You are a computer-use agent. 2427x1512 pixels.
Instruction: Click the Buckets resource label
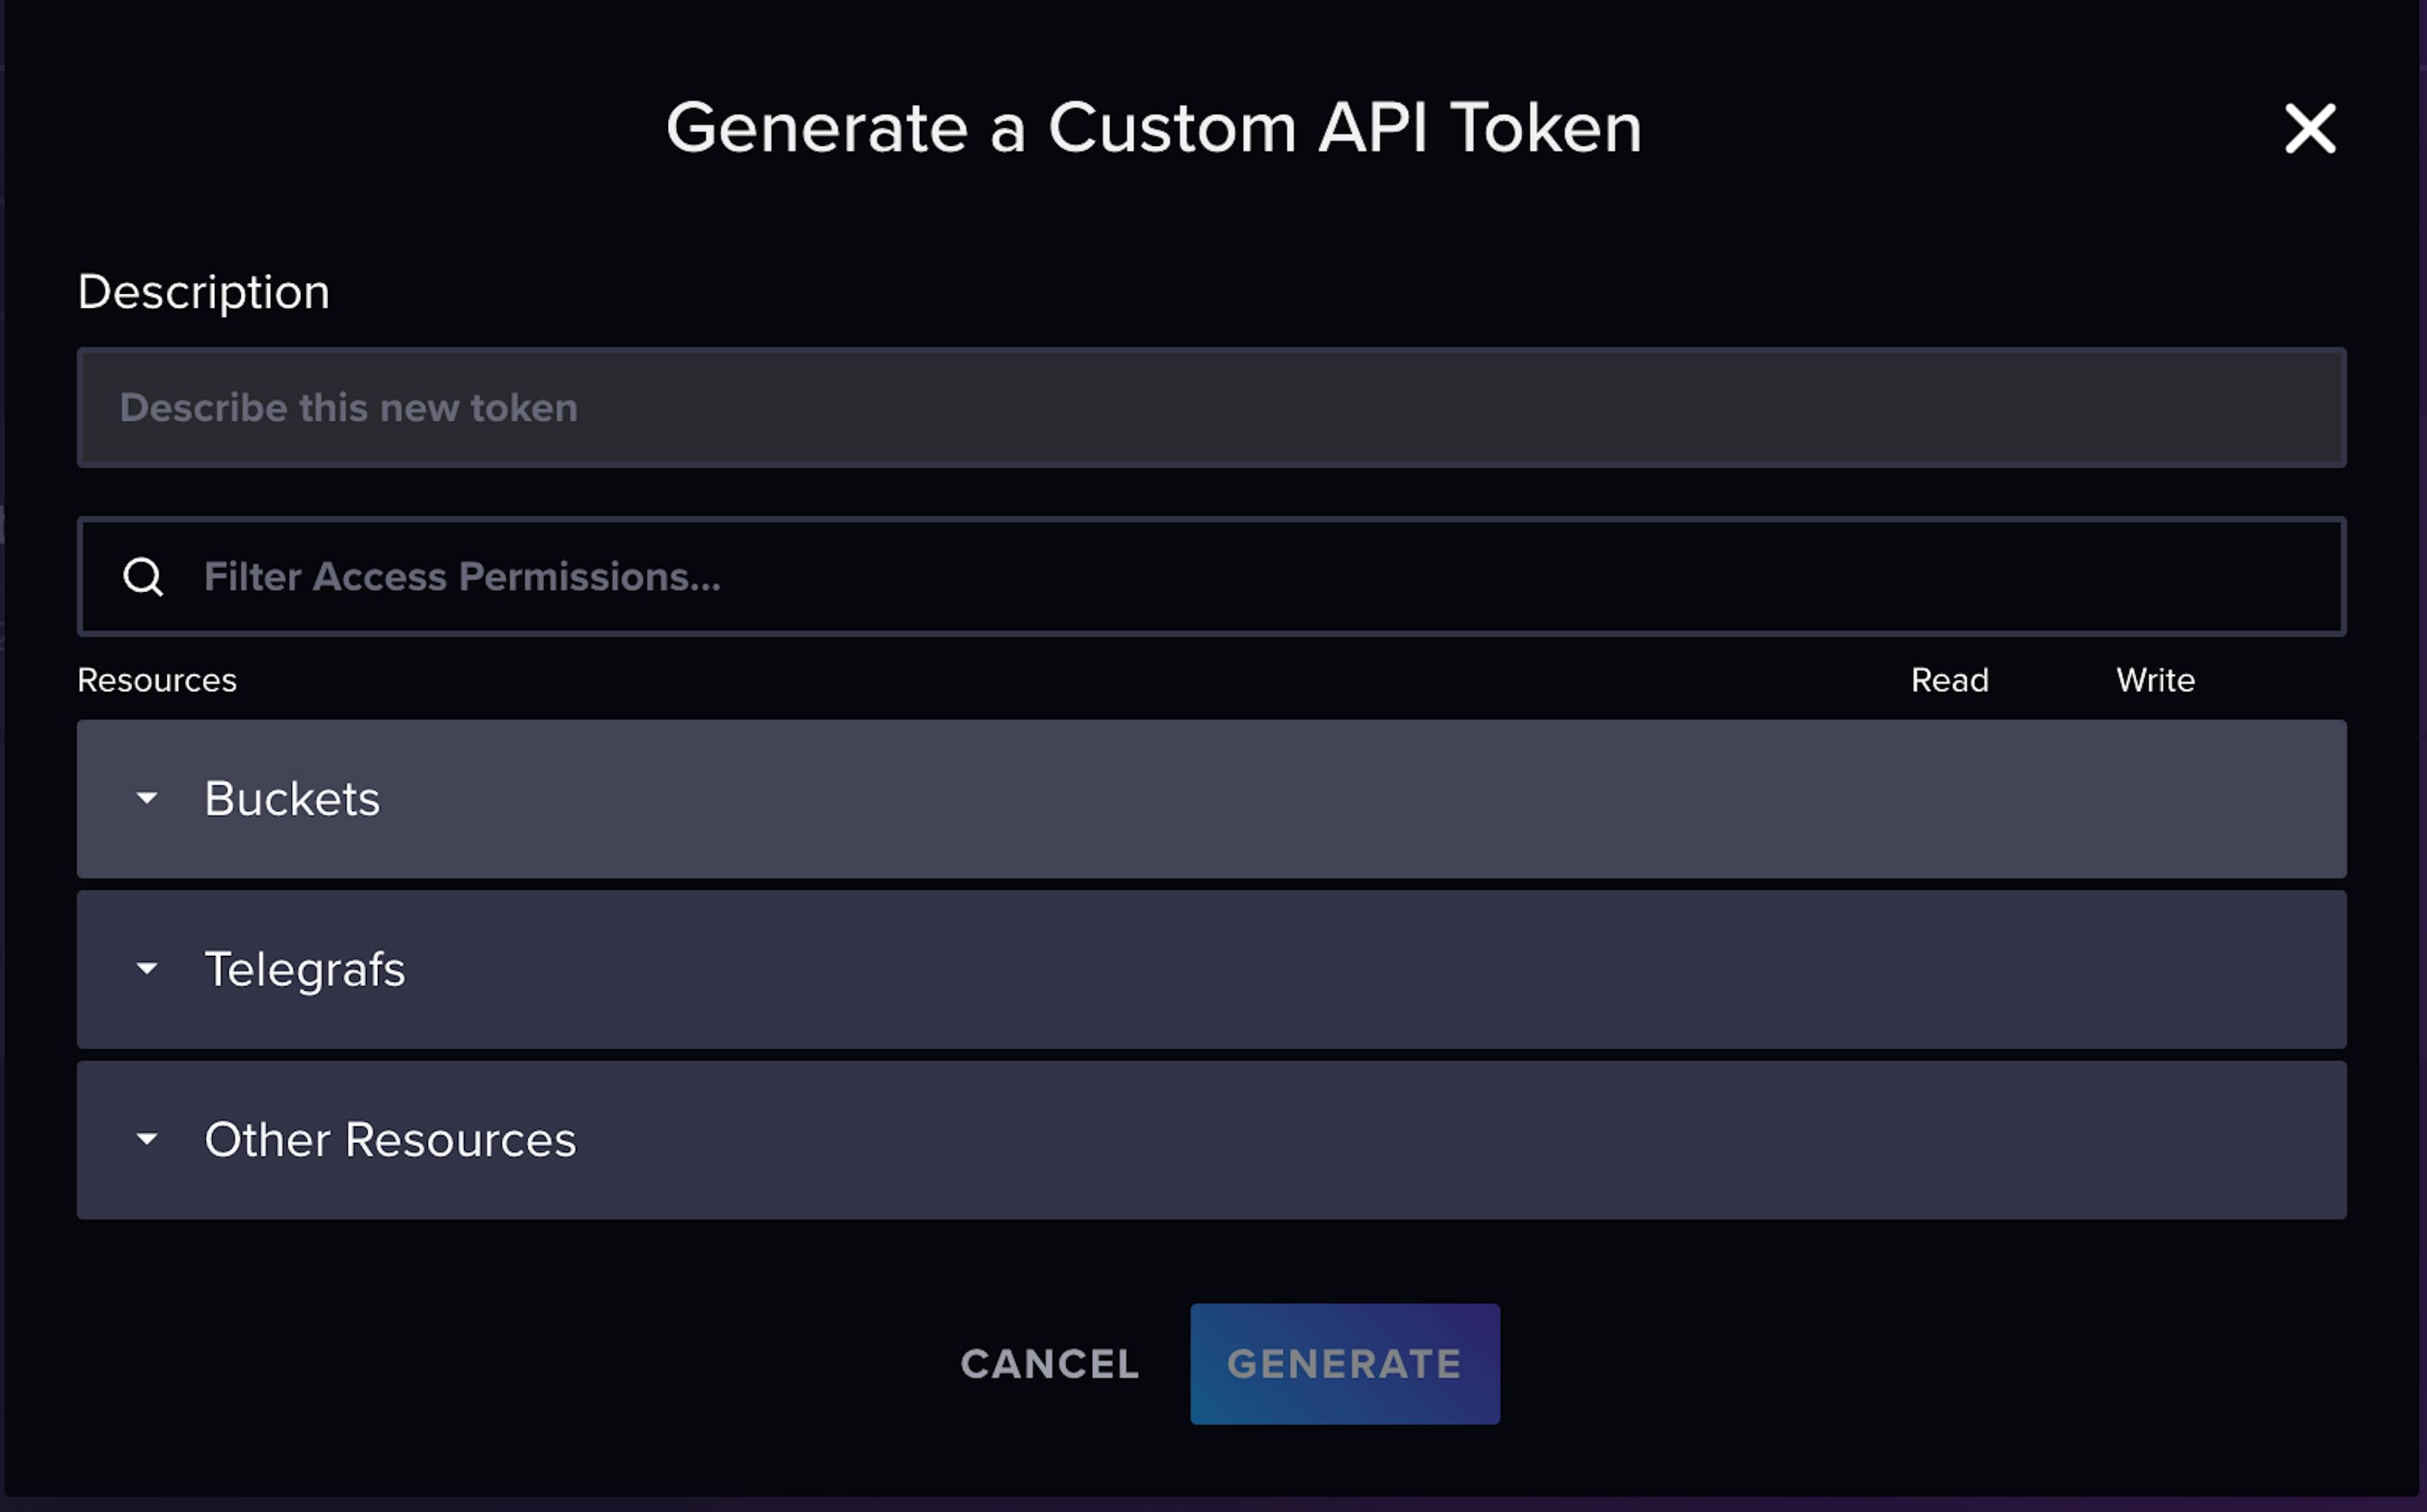click(x=292, y=798)
